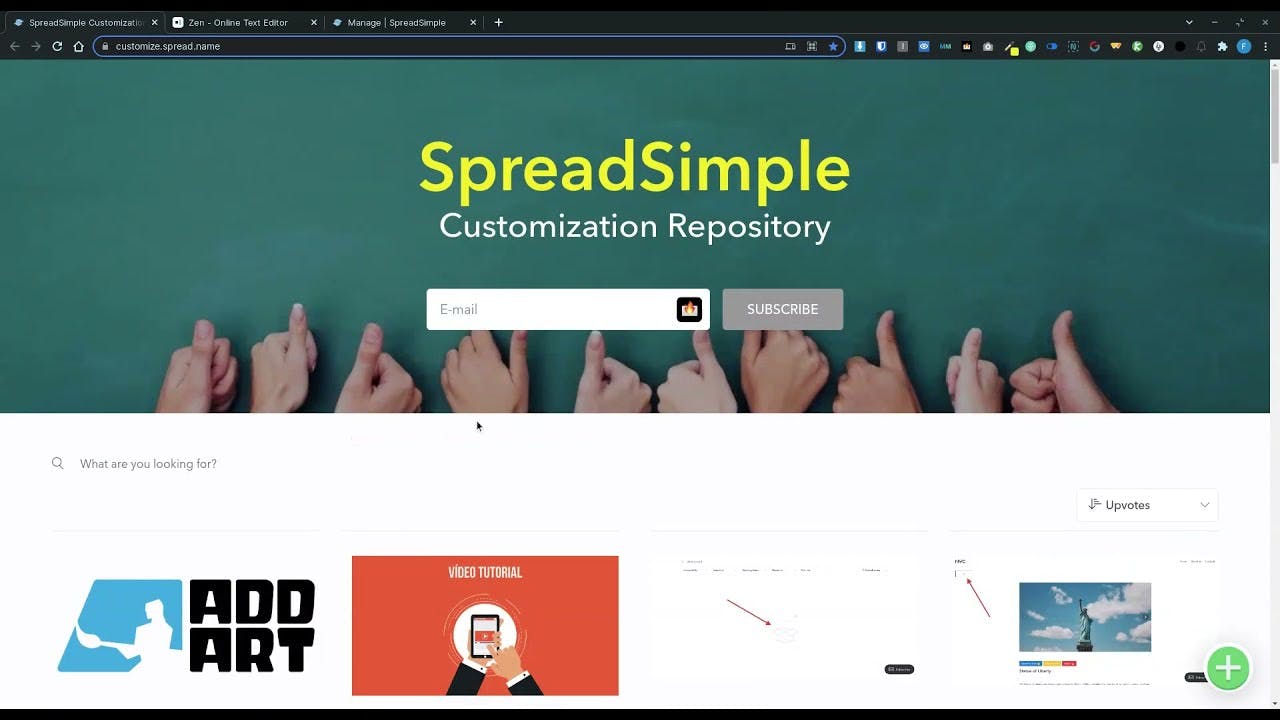Open the puzzle-piece Extensions menu
Screen dimensions: 1280x720
click(1222, 46)
